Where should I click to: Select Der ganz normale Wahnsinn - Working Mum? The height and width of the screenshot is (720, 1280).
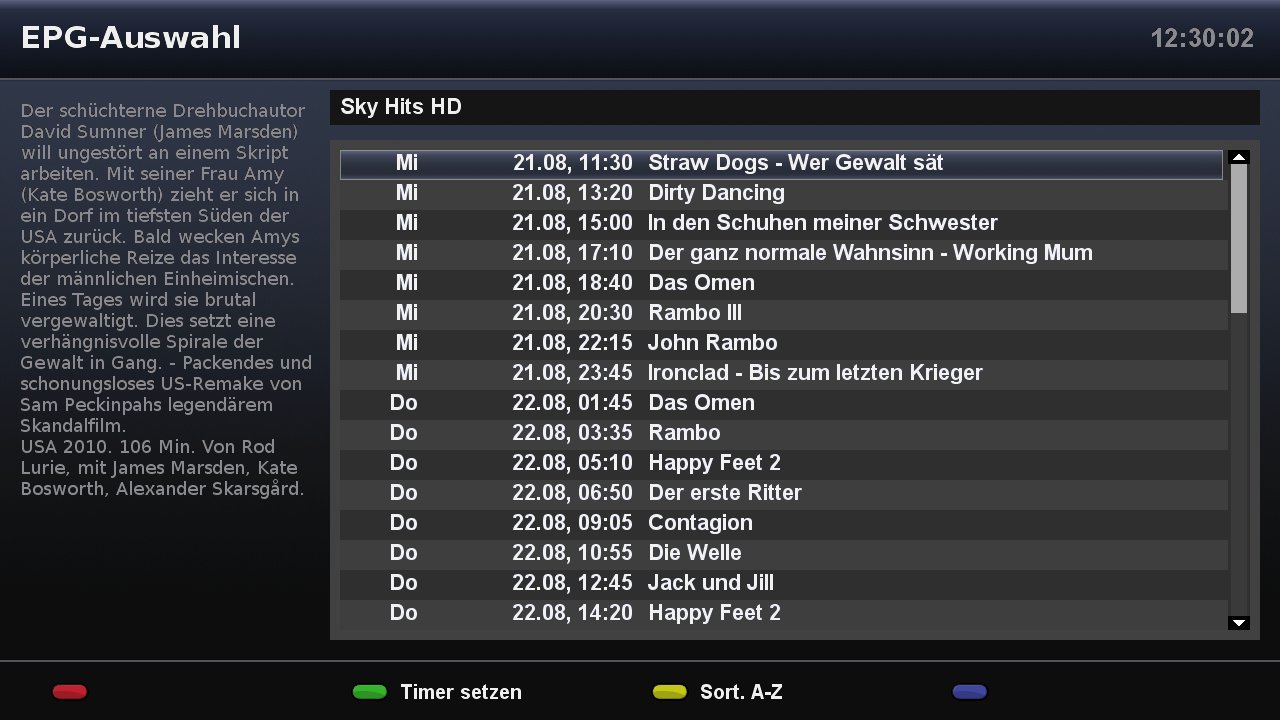(x=869, y=253)
